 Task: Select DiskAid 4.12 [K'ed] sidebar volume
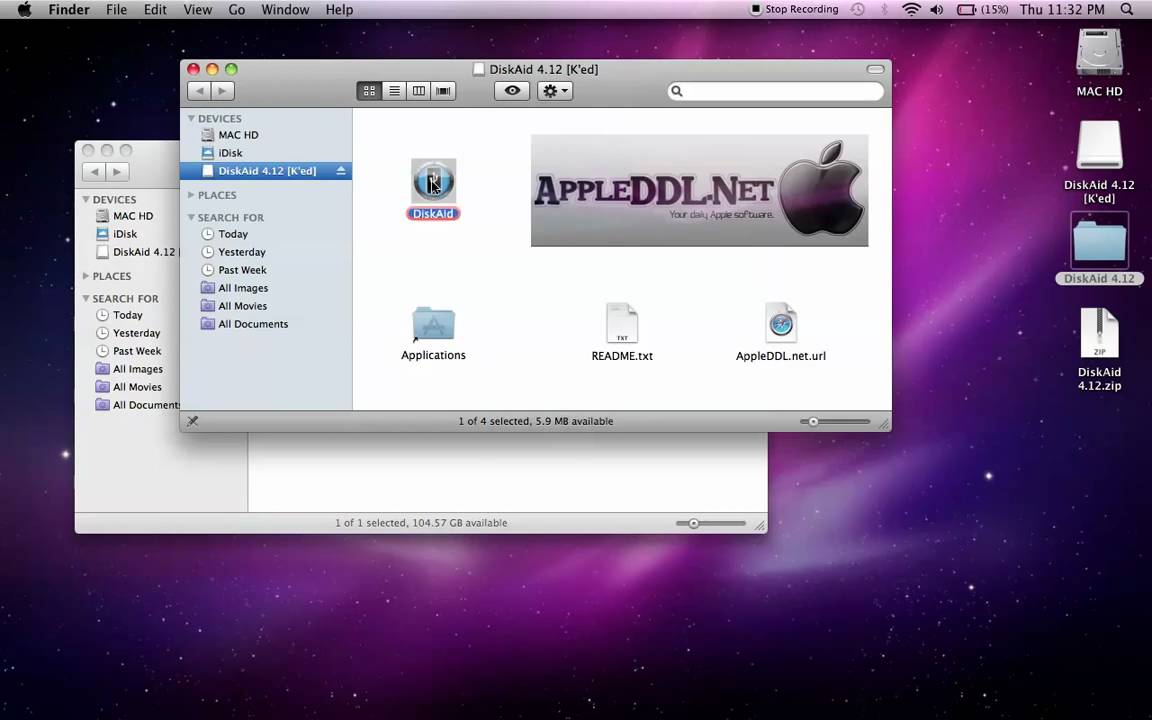coord(266,170)
